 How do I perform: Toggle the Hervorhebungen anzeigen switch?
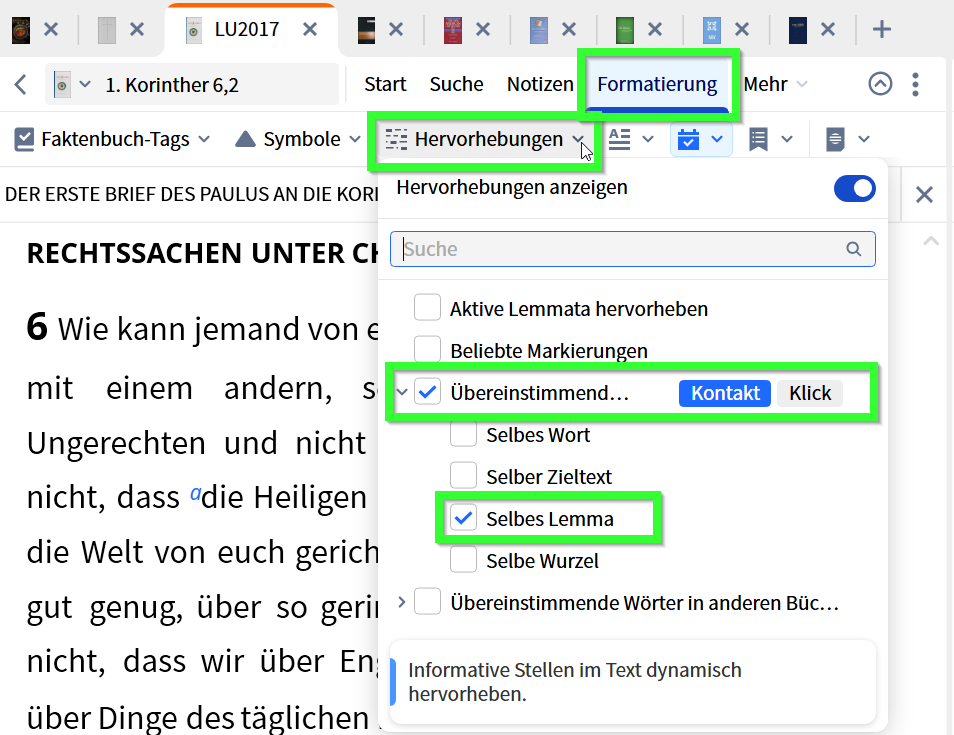tap(854, 189)
